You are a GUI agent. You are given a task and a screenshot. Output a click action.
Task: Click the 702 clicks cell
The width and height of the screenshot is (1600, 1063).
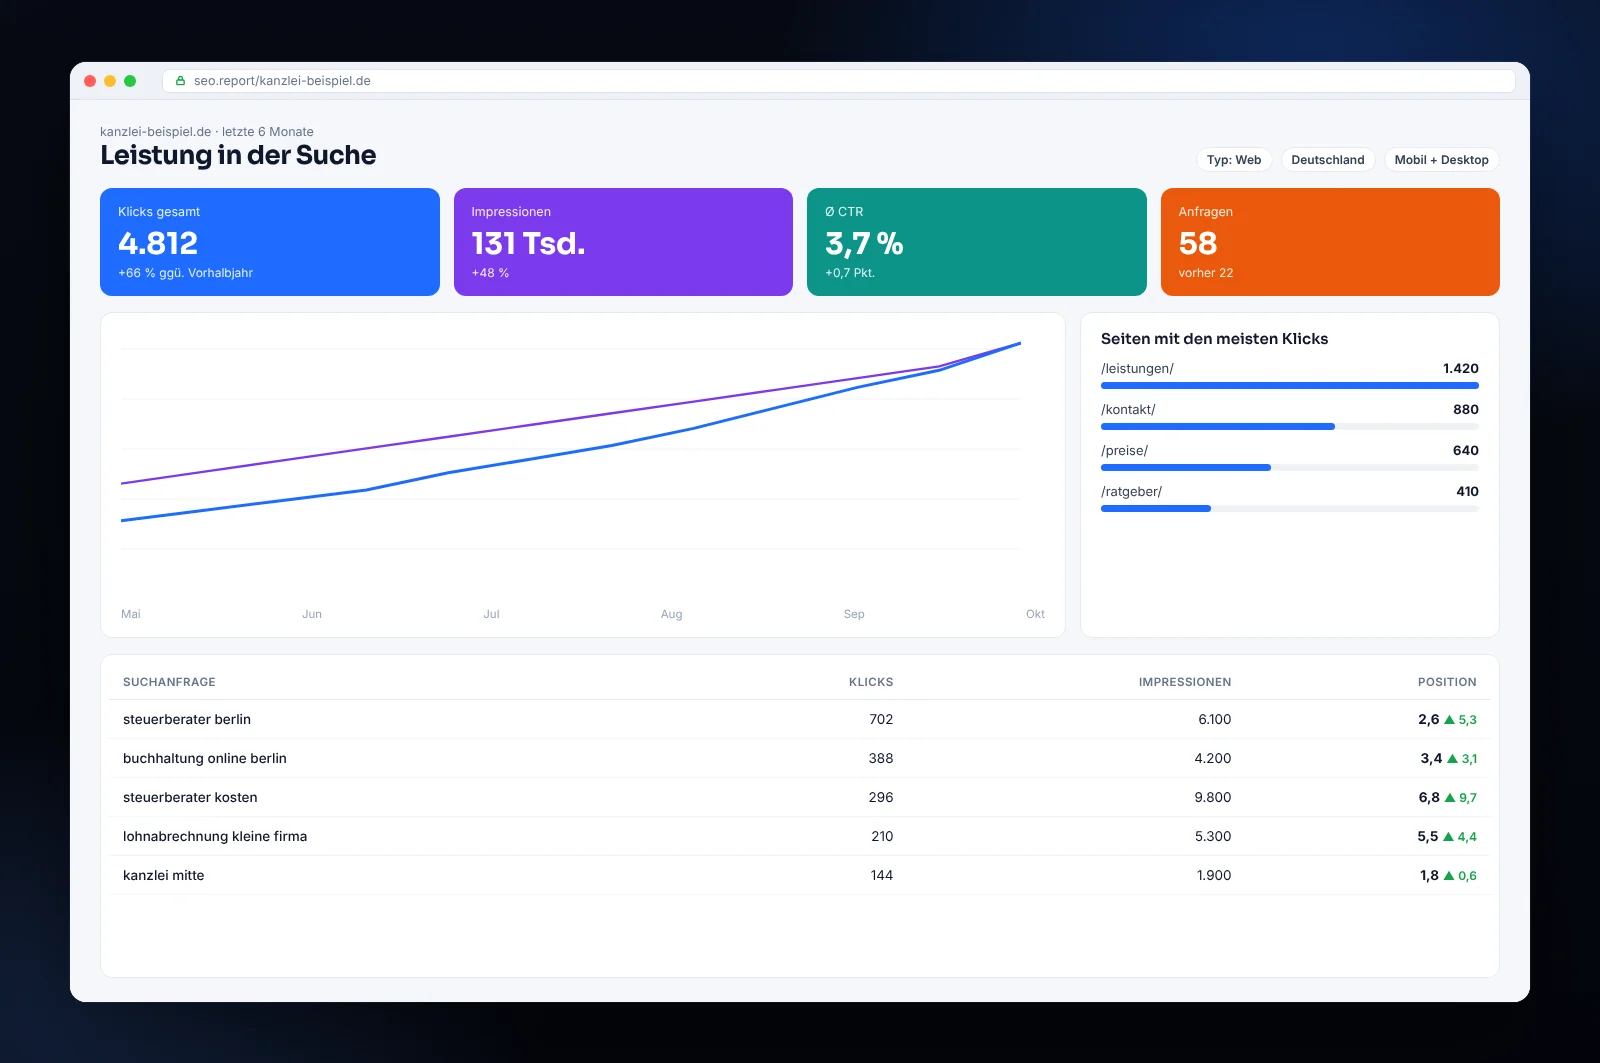pos(881,719)
